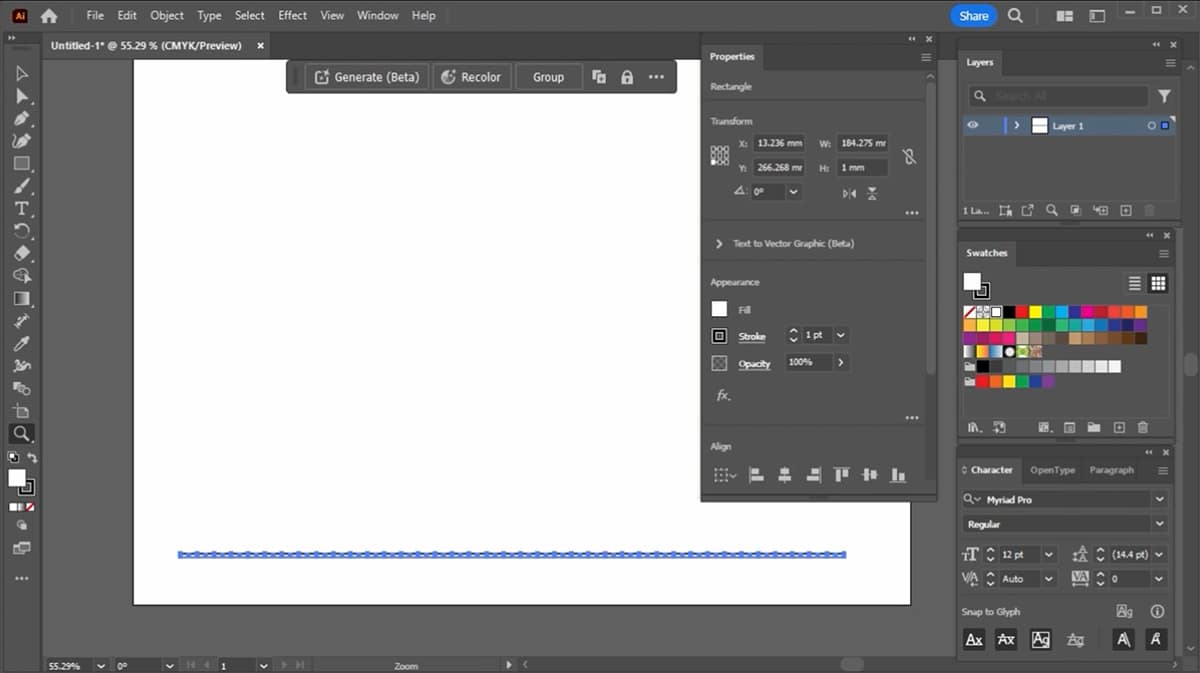This screenshot has width=1200, height=673.
Task: Open the Effect menu
Action: click(x=292, y=15)
